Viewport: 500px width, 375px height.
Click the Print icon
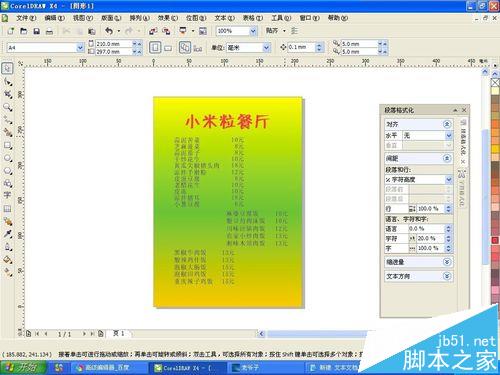click(x=49, y=31)
